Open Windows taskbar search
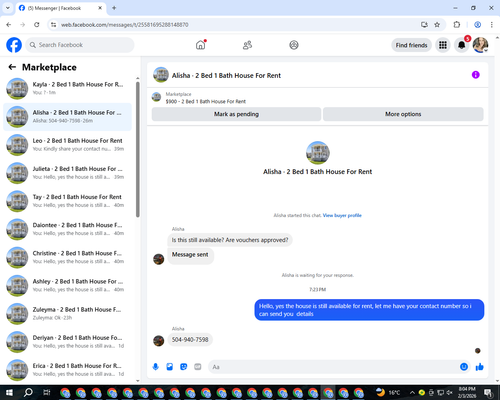 click(x=28, y=392)
